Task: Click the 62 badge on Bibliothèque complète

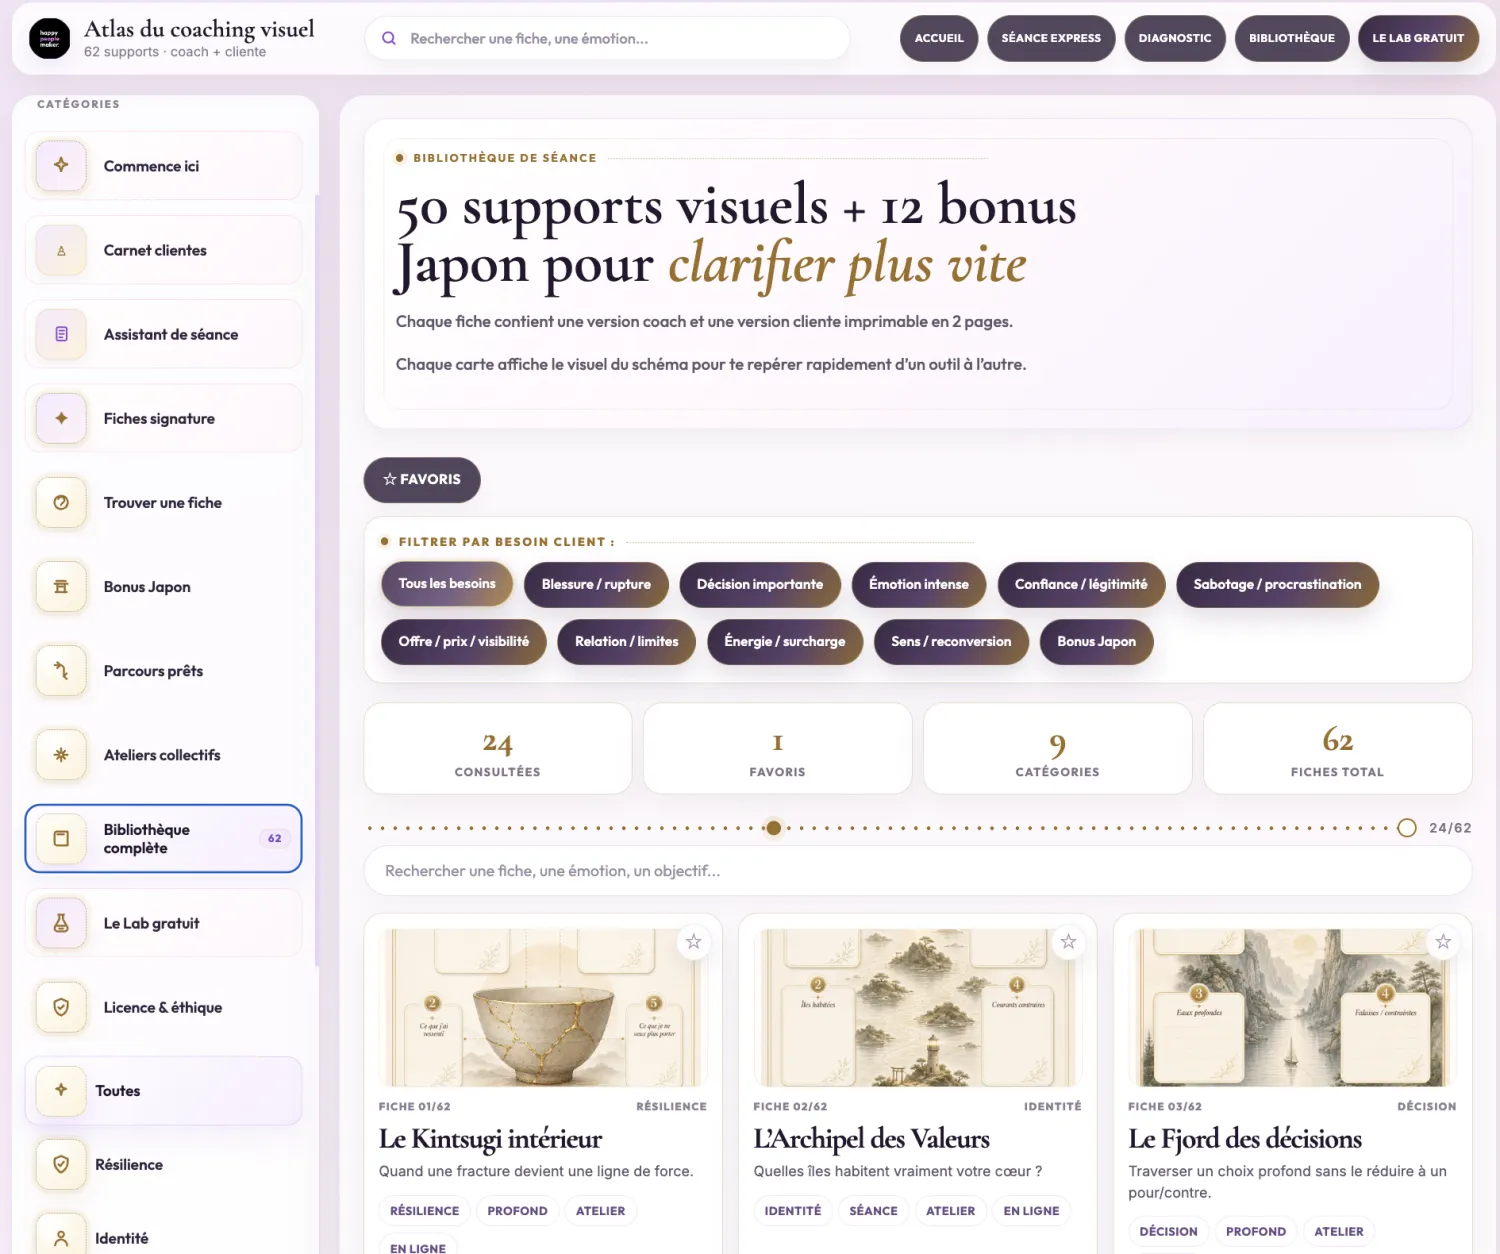Action: (x=274, y=838)
